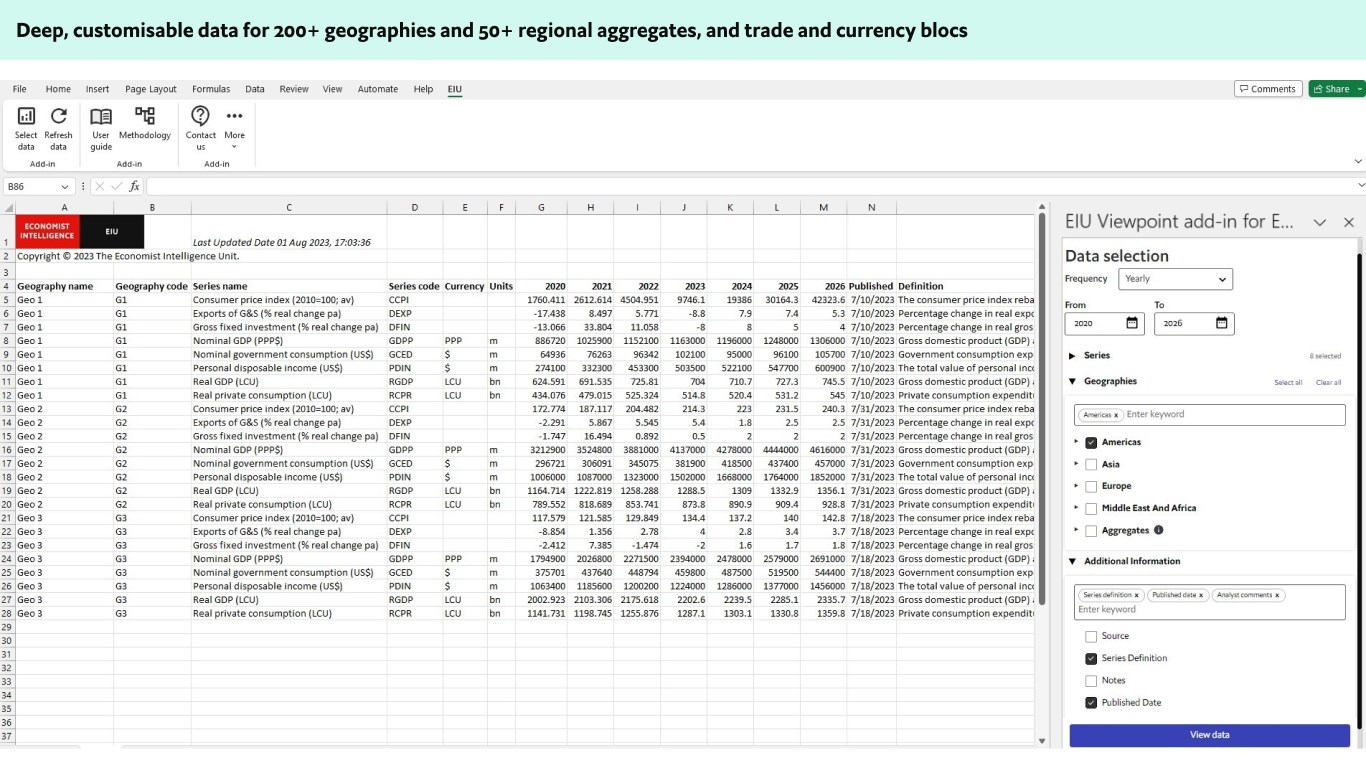The image size is (1366, 768).
Task: Open the add-in pane options chevron
Action: coord(1319,222)
